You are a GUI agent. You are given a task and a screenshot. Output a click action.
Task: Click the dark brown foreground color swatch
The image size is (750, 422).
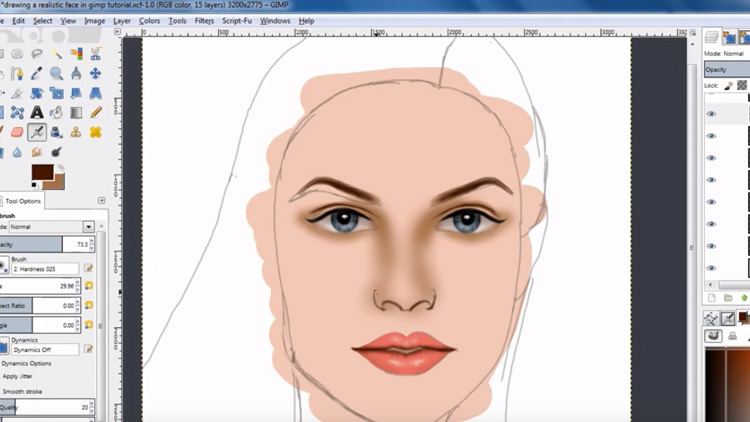coord(41,171)
